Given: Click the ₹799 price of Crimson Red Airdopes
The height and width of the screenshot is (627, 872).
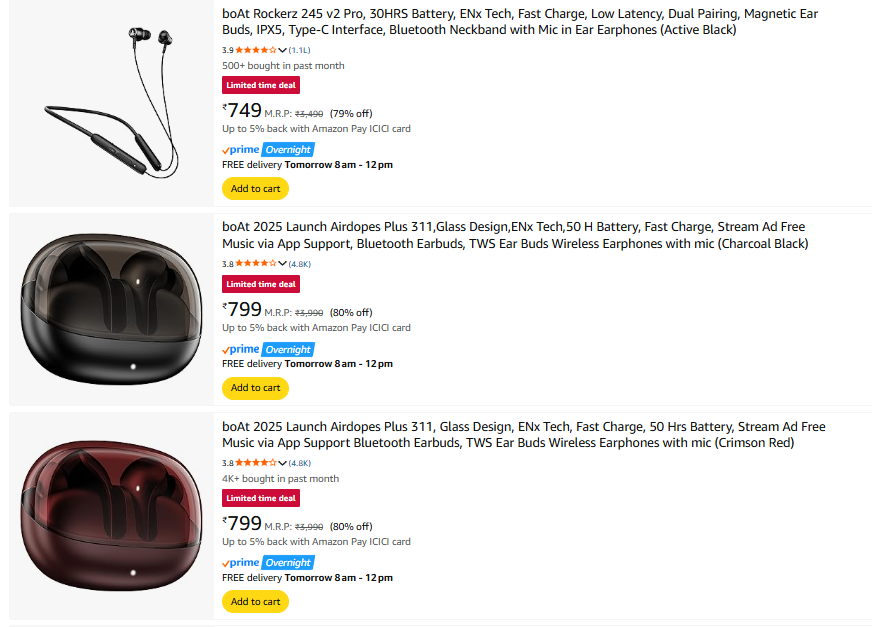Looking at the screenshot, I should click(242, 524).
